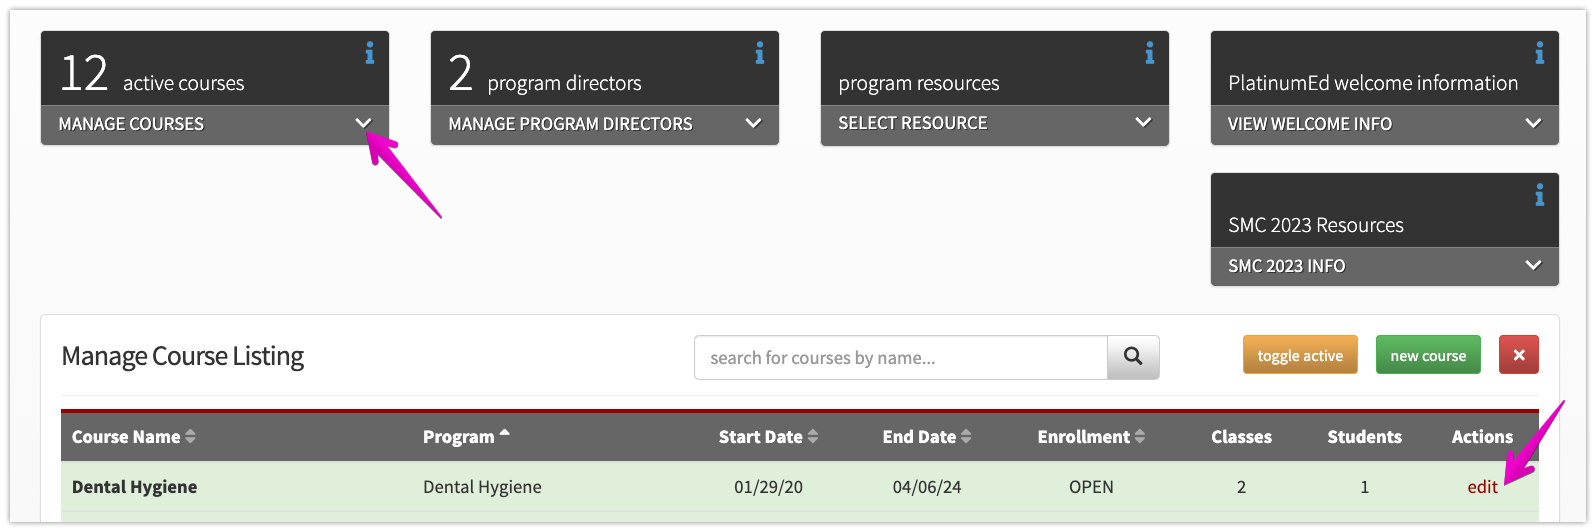Click OPEN enrollment status cell
This screenshot has width=1596, height=532.
pyautogui.click(x=1091, y=487)
